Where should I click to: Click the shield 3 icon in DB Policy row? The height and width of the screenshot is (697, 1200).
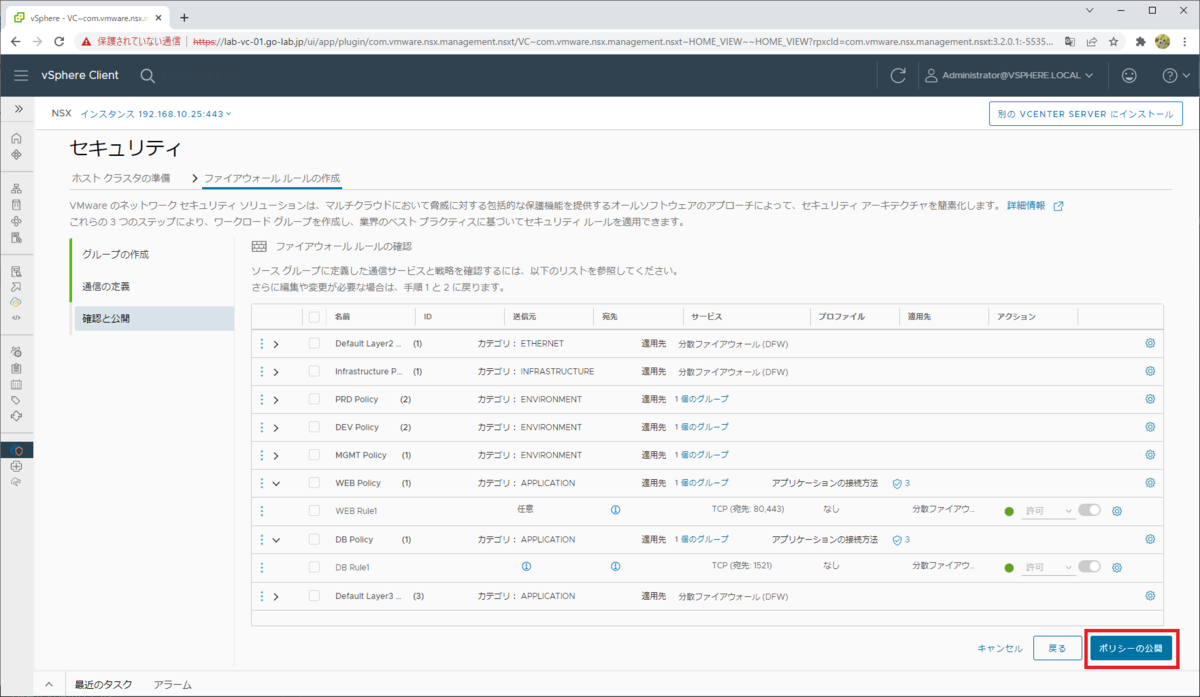(901, 539)
